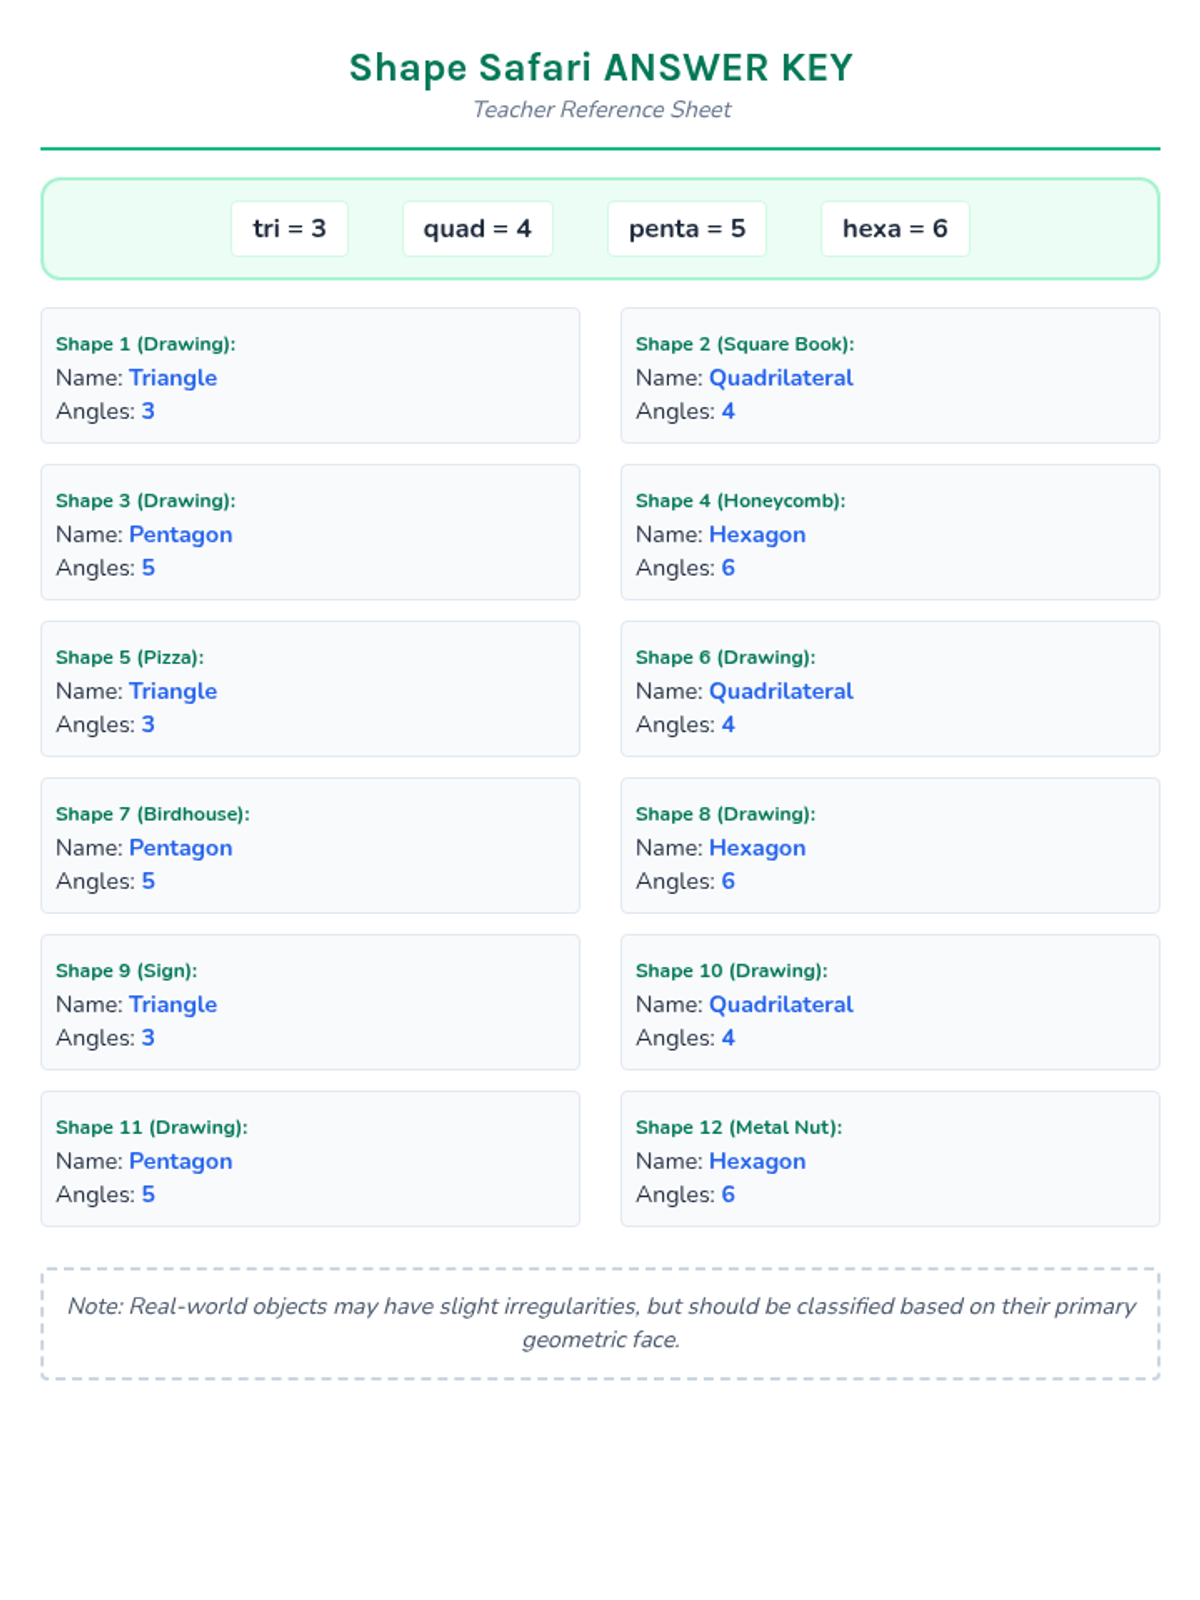Click the Teacher Reference Sheet subtitle
This screenshot has height=1600, width=1200.
click(x=601, y=110)
